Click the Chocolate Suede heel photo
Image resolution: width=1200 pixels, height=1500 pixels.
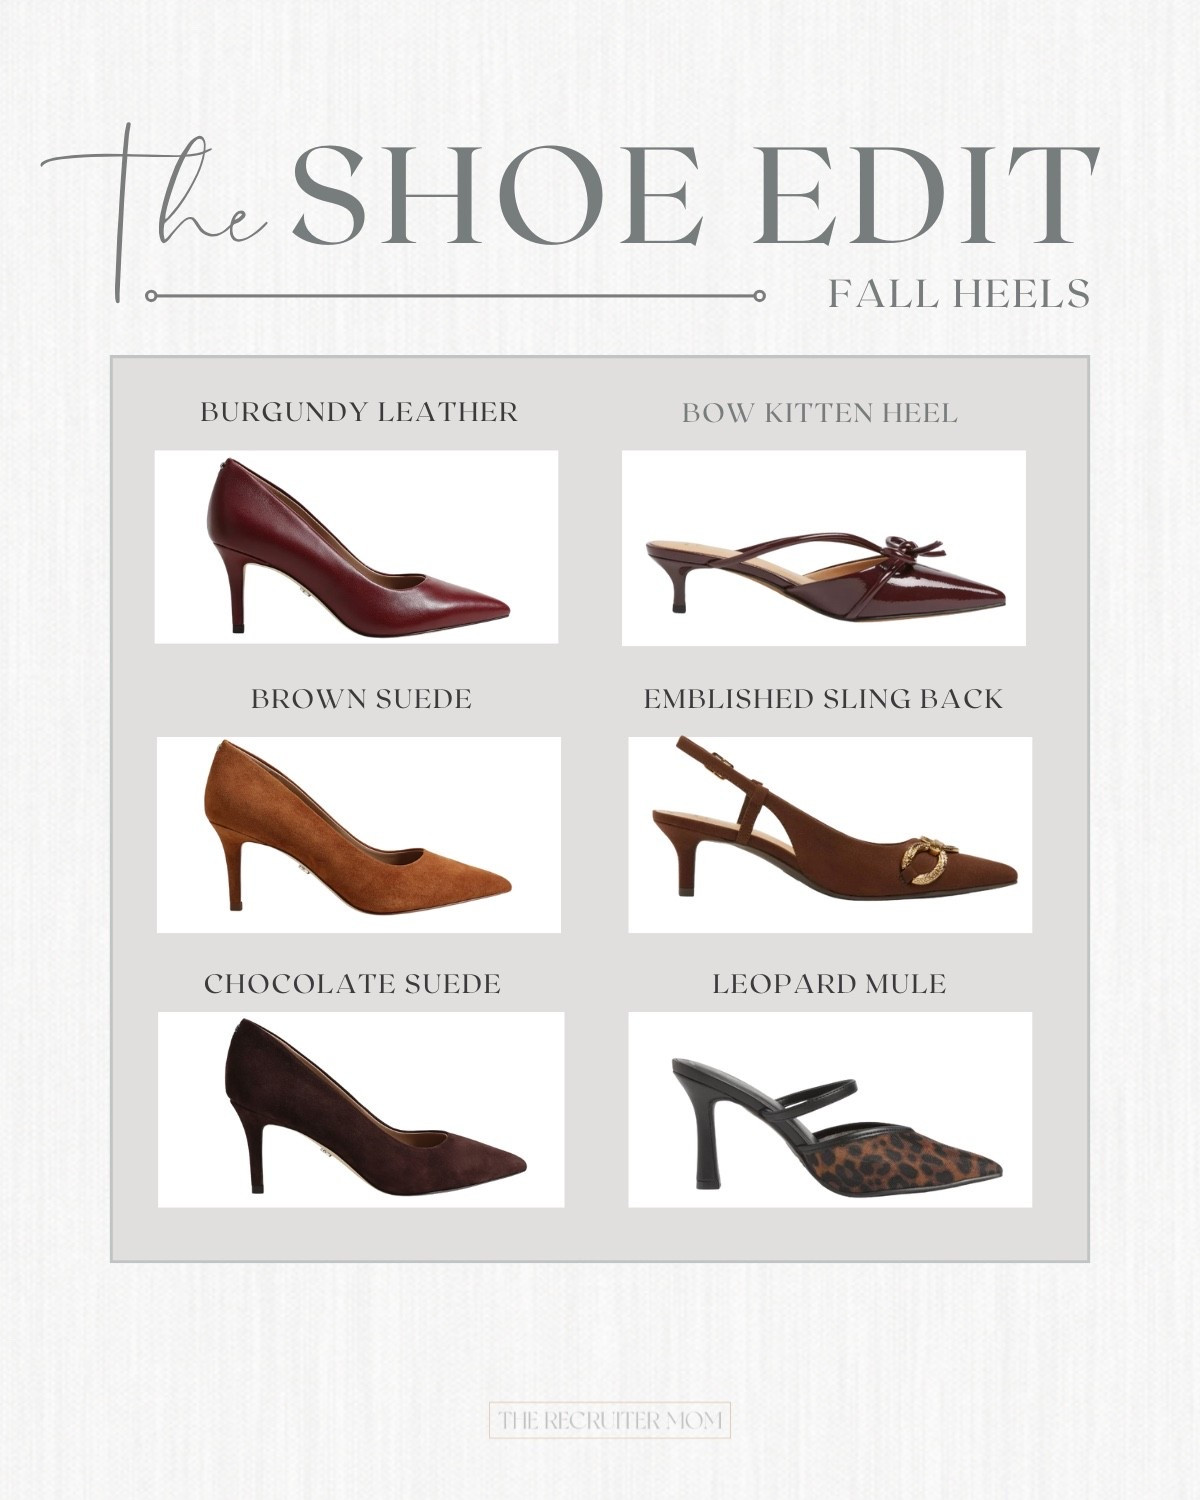pos(355,1110)
